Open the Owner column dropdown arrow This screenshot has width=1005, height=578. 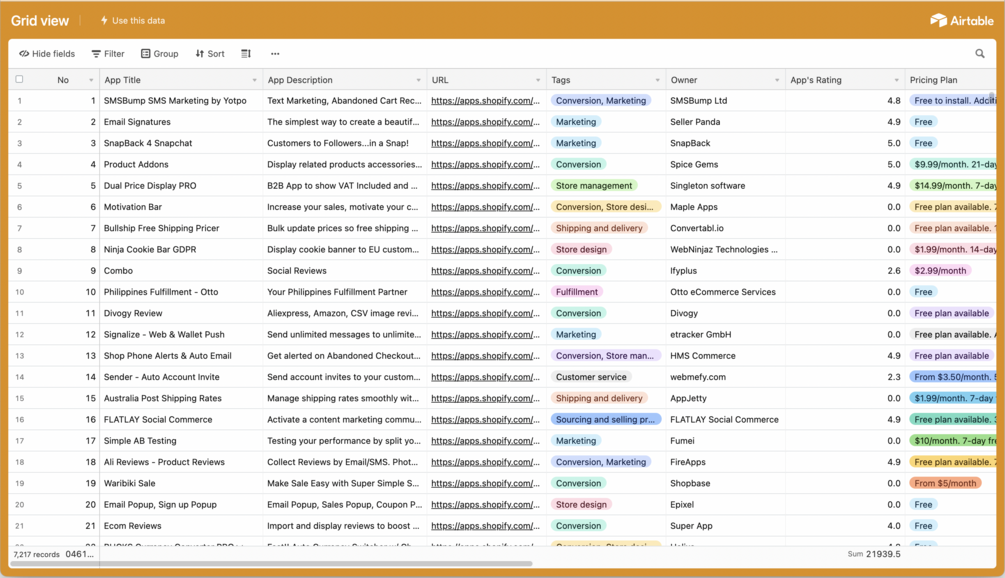click(x=777, y=80)
